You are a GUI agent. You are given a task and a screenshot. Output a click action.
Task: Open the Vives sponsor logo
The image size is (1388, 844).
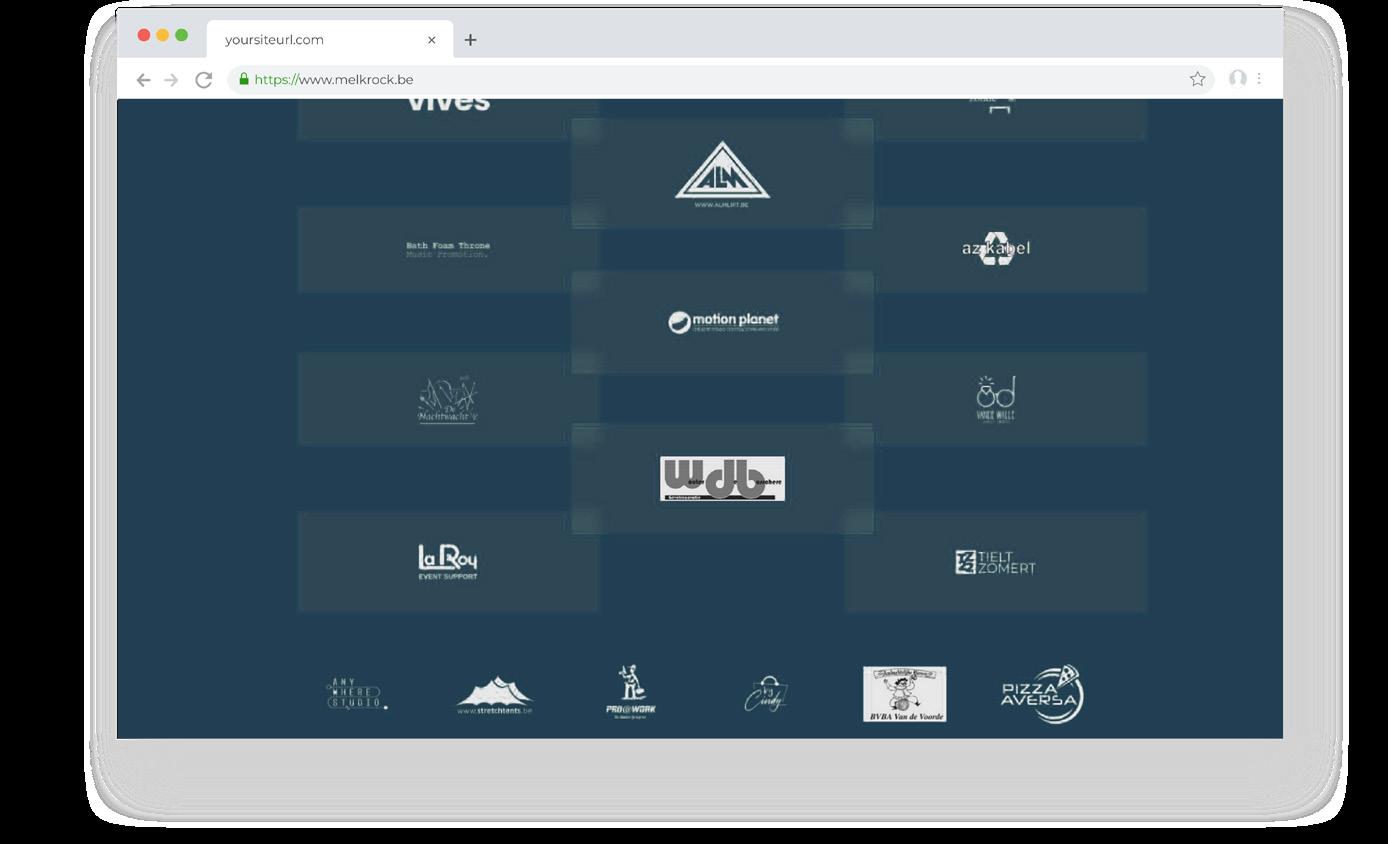click(448, 102)
